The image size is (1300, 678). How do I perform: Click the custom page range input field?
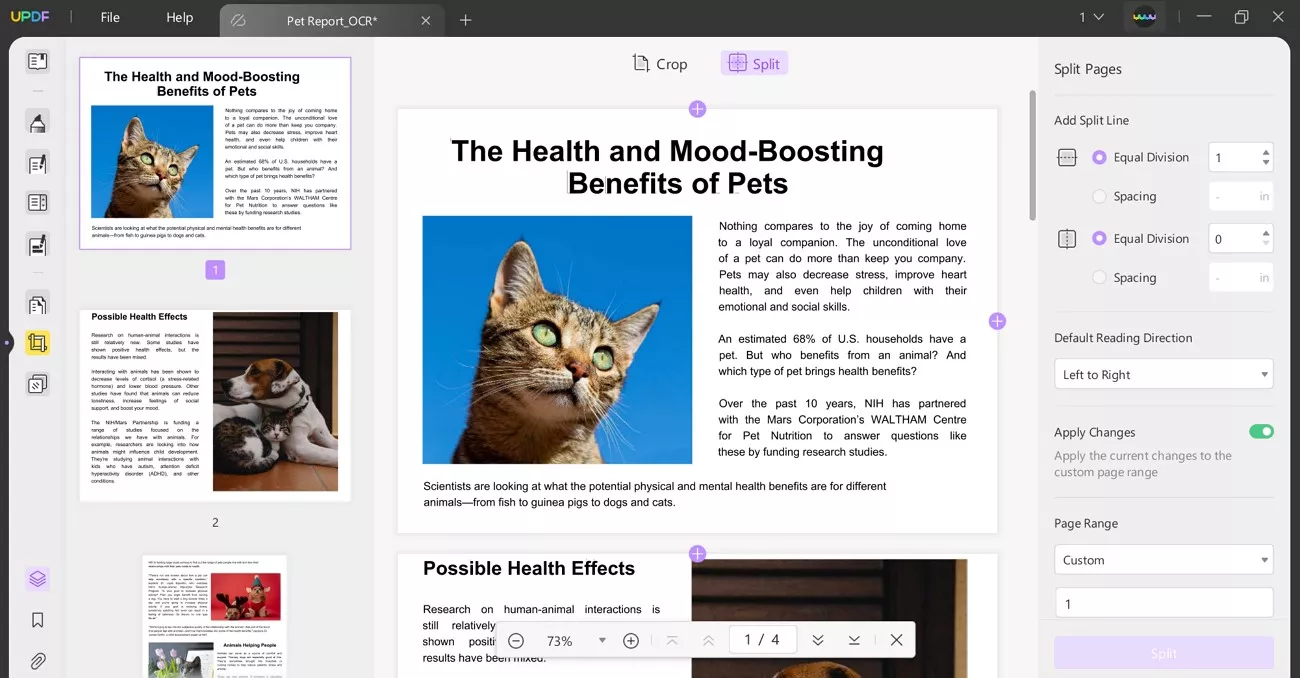click(x=1163, y=604)
